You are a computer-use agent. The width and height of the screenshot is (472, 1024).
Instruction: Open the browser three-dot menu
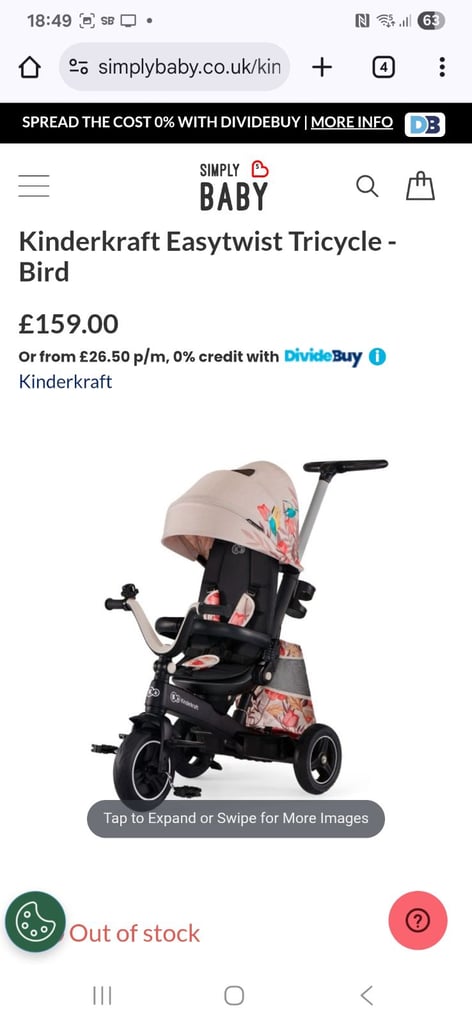tap(442, 67)
